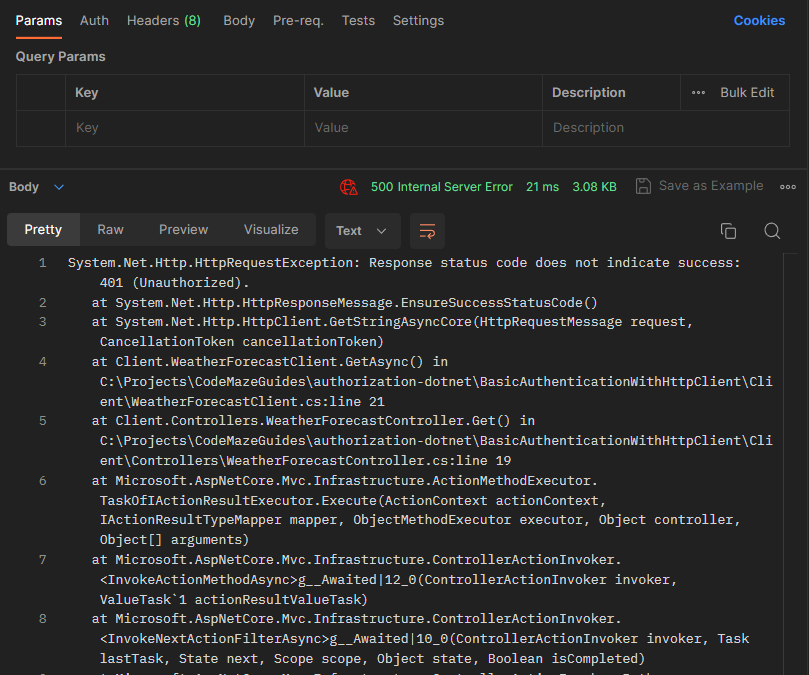The image size is (809, 675).
Task: Click the network globe error icon
Action: click(348, 187)
